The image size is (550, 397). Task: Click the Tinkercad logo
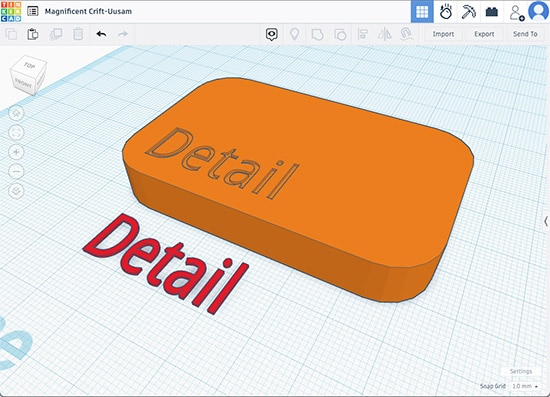click(x=11, y=11)
